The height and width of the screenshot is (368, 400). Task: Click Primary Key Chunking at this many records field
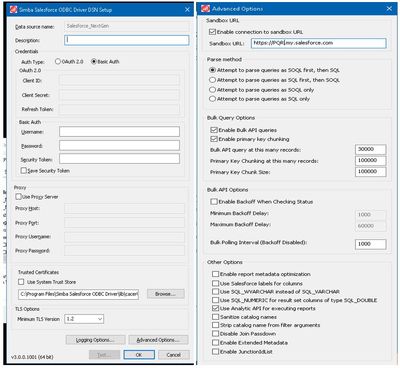pos(371,160)
